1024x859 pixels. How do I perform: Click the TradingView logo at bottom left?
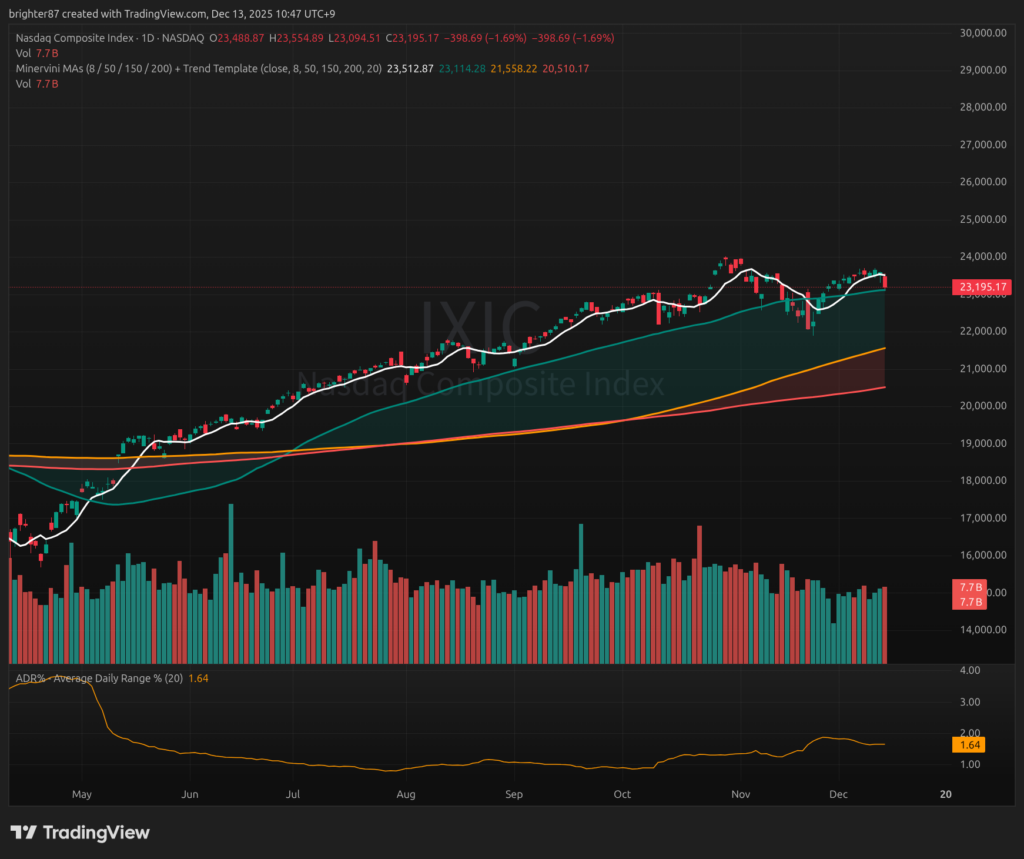click(80, 833)
